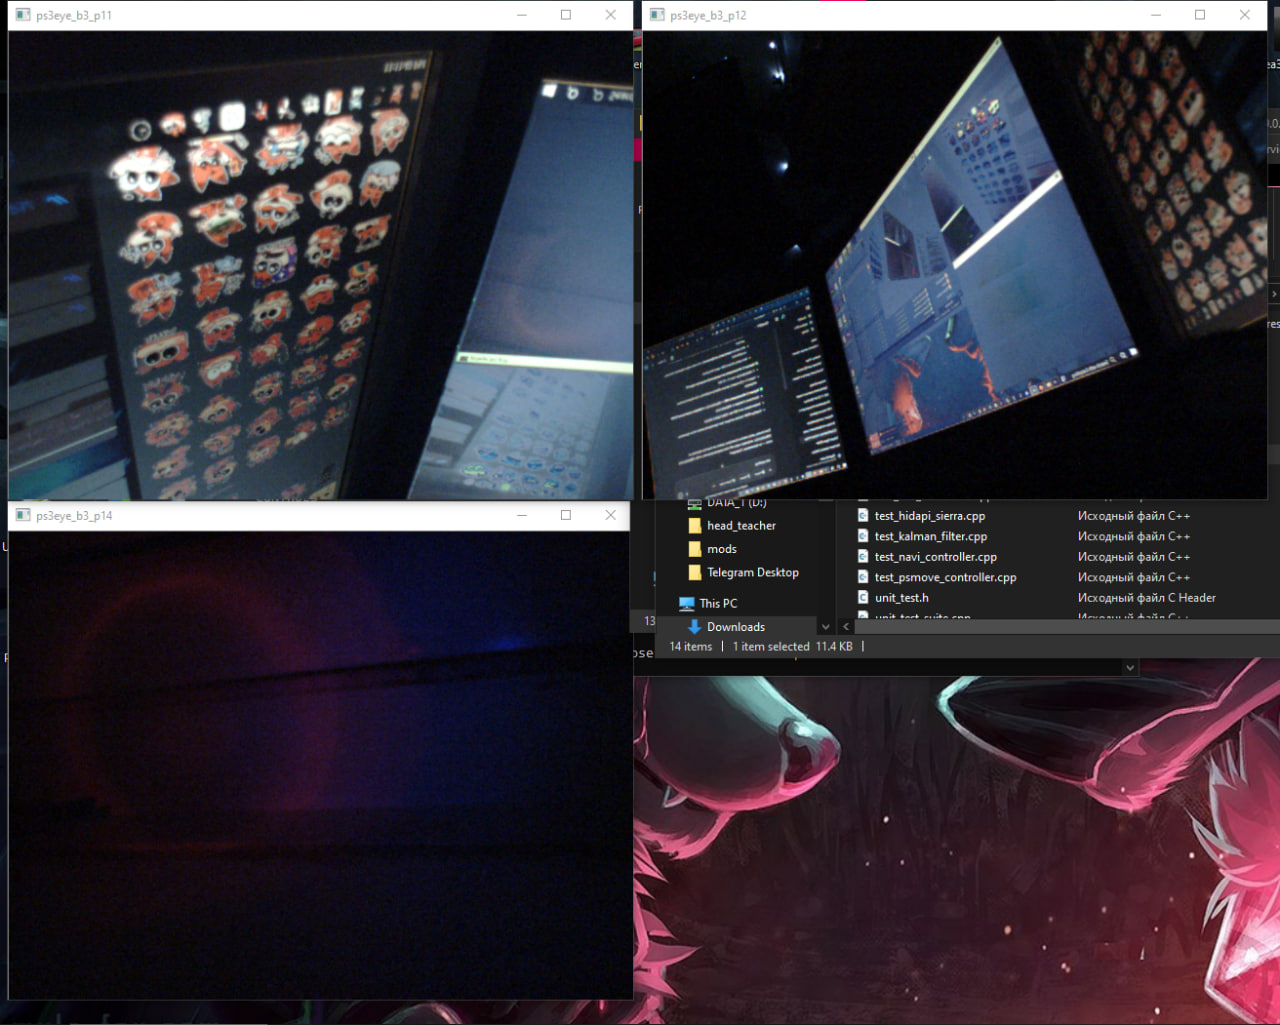Click the Telegram Desktop folder icon
The width and height of the screenshot is (1280, 1025).
(x=695, y=573)
